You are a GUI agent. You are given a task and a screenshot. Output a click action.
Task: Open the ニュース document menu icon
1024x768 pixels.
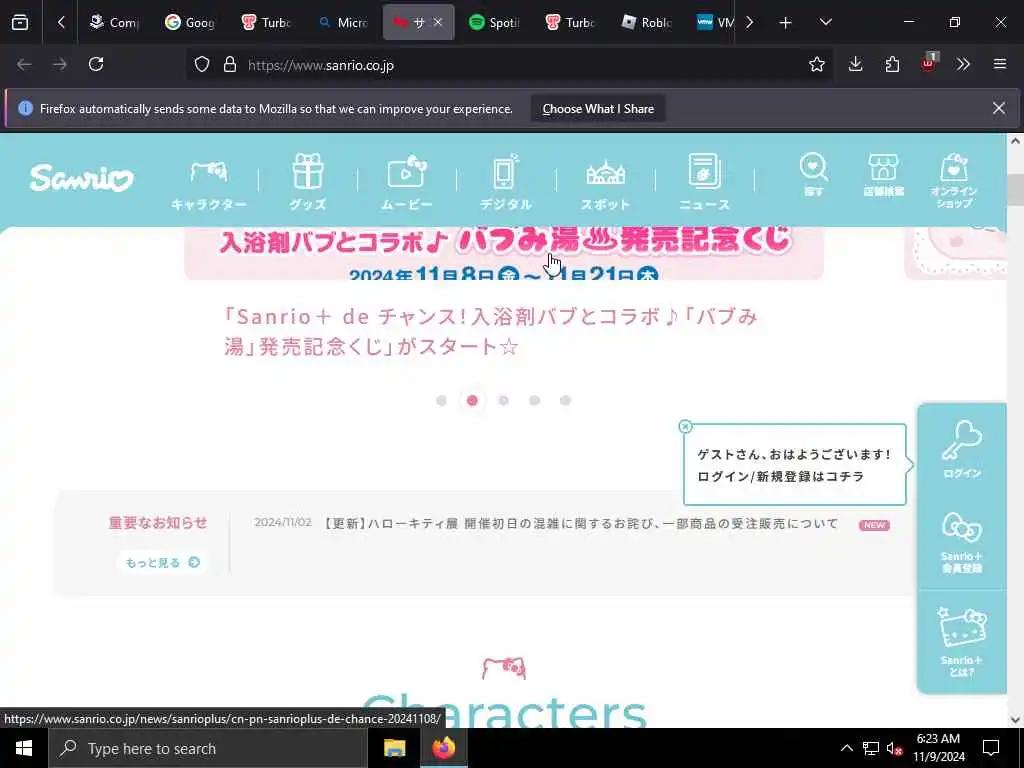(704, 182)
